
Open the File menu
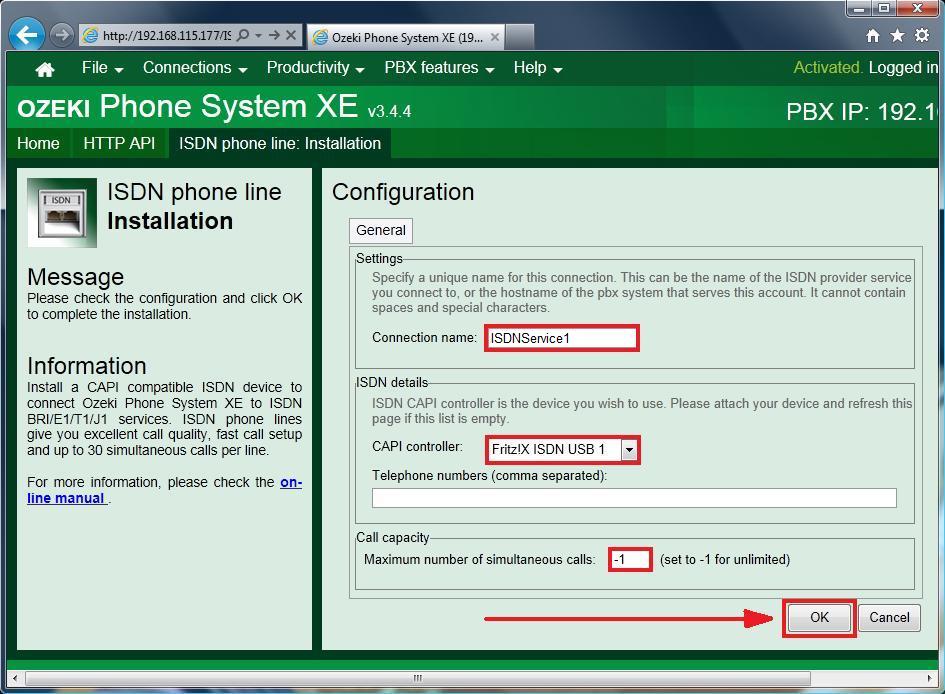(x=102, y=68)
